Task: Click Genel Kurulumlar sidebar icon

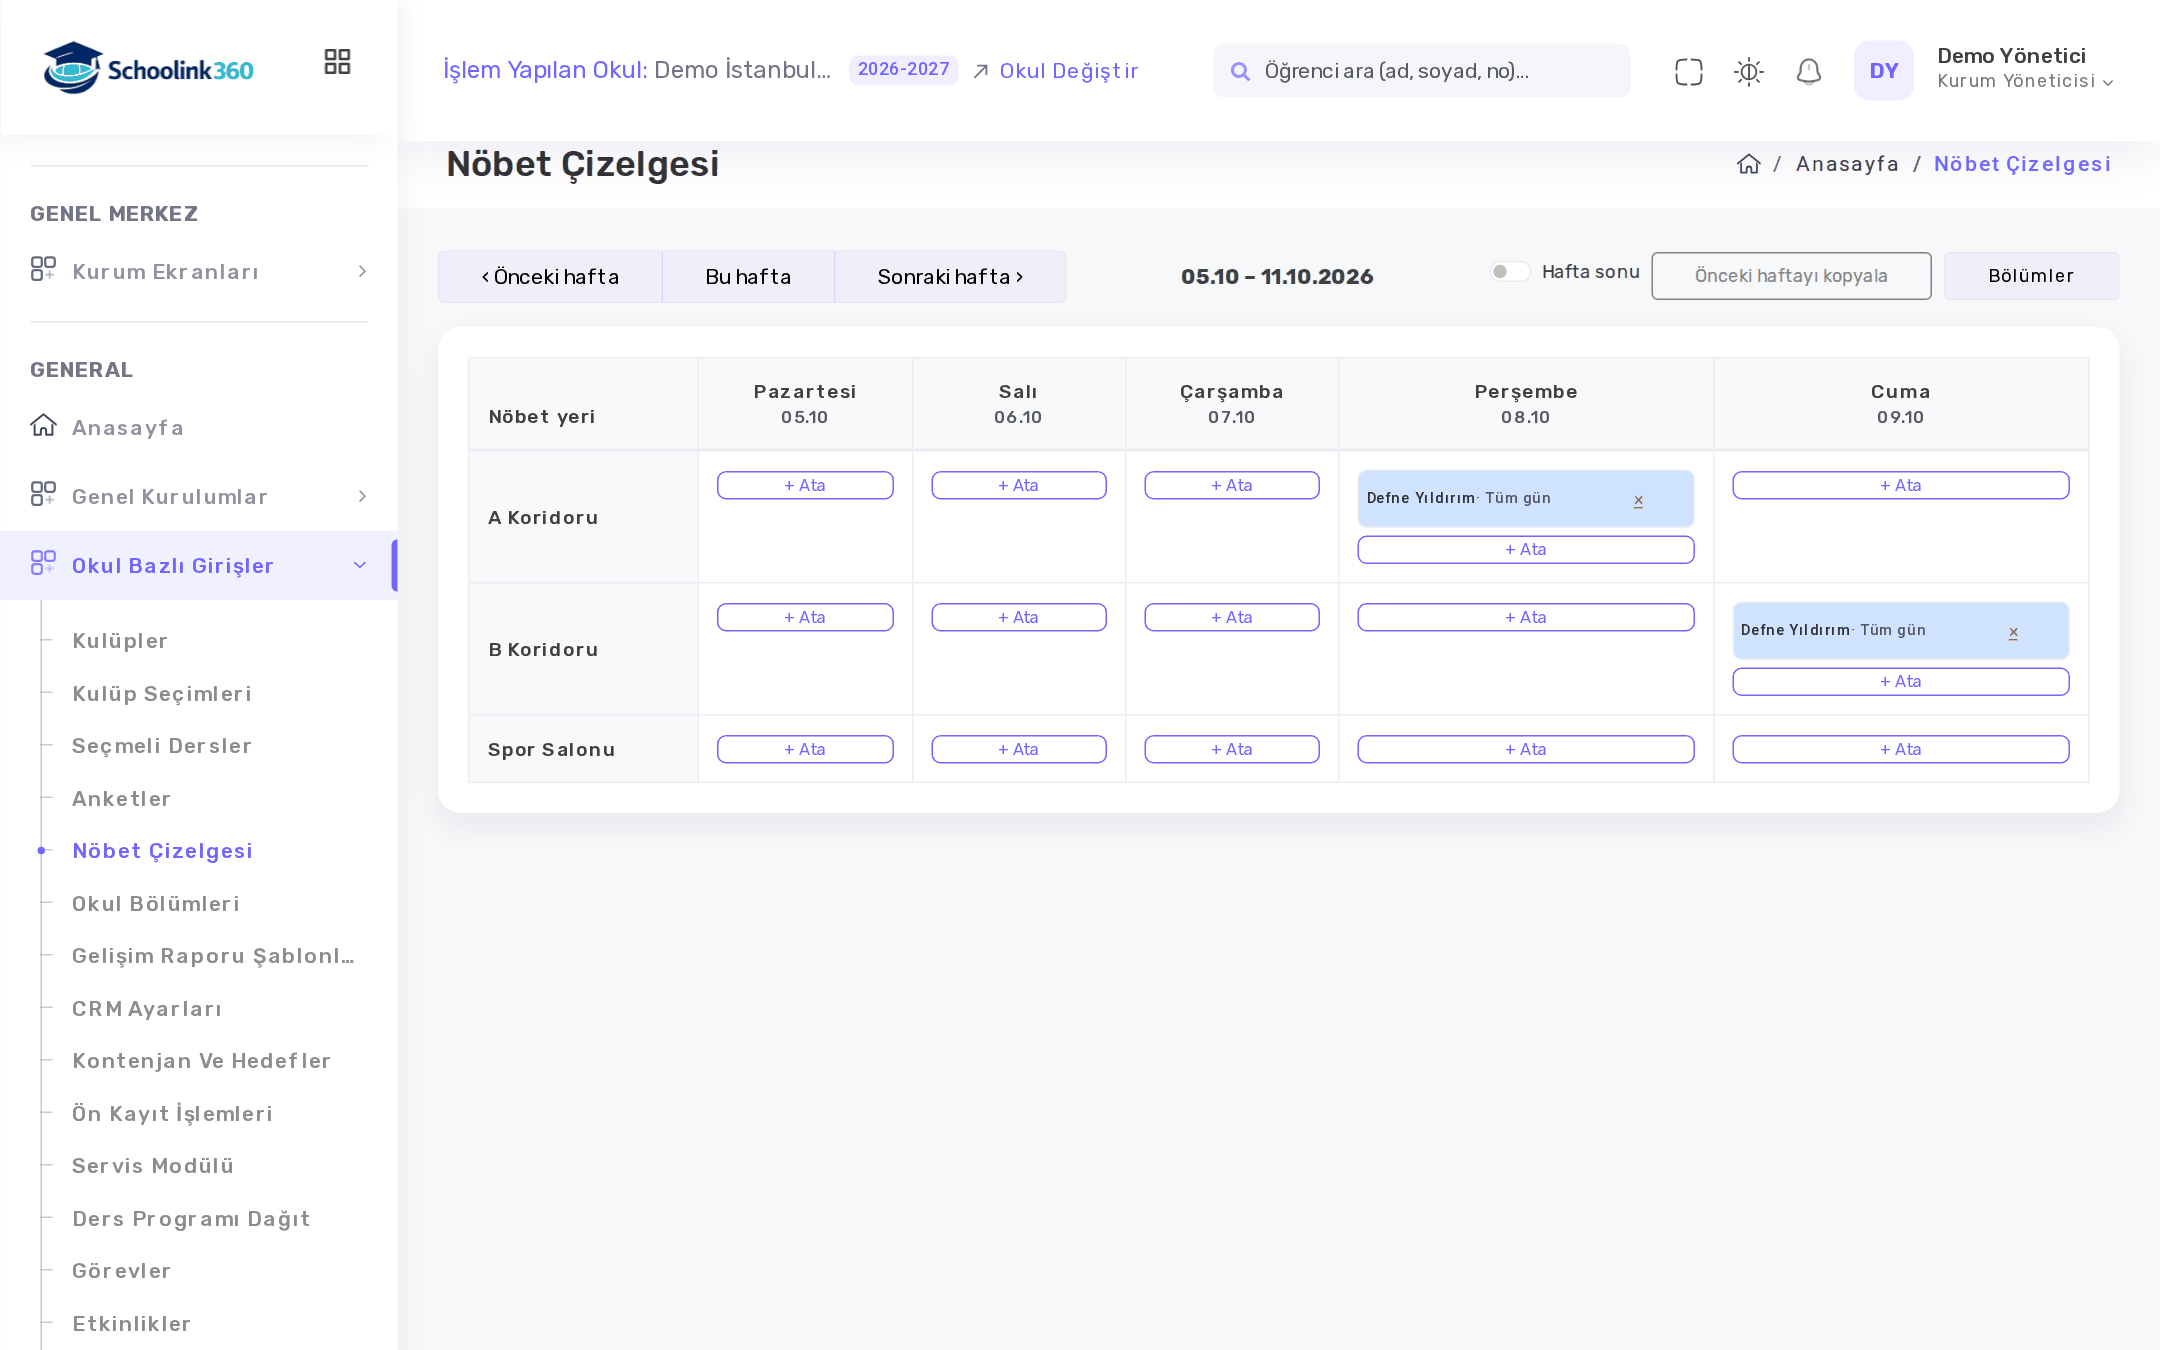Action: click(43, 494)
